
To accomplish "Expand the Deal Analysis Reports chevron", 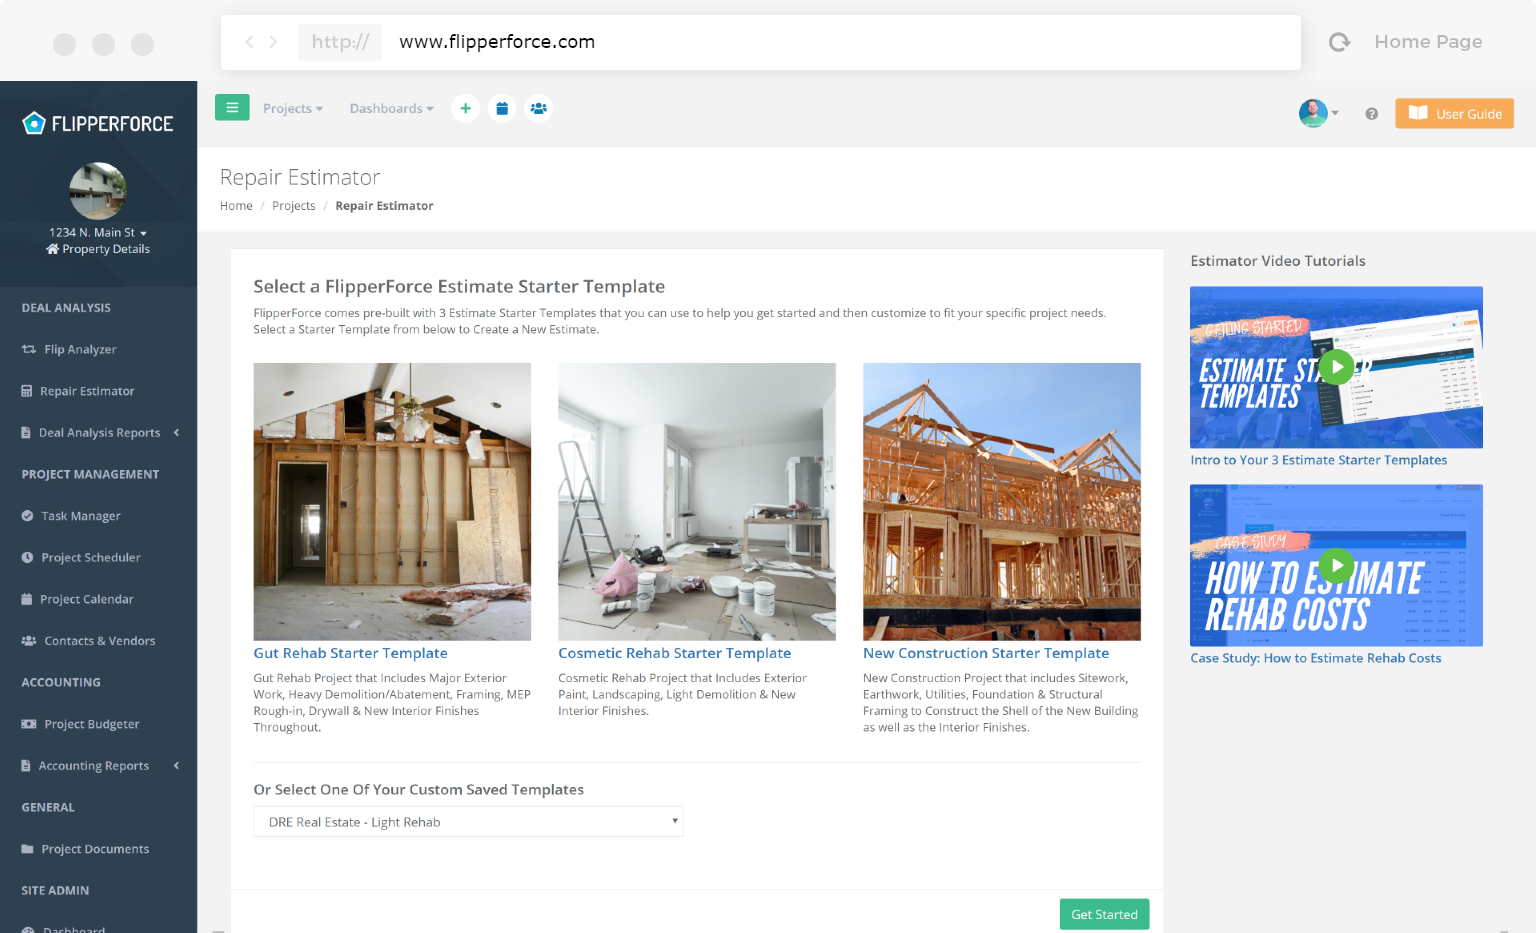I will pyautogui.click(x=177, y=433).
